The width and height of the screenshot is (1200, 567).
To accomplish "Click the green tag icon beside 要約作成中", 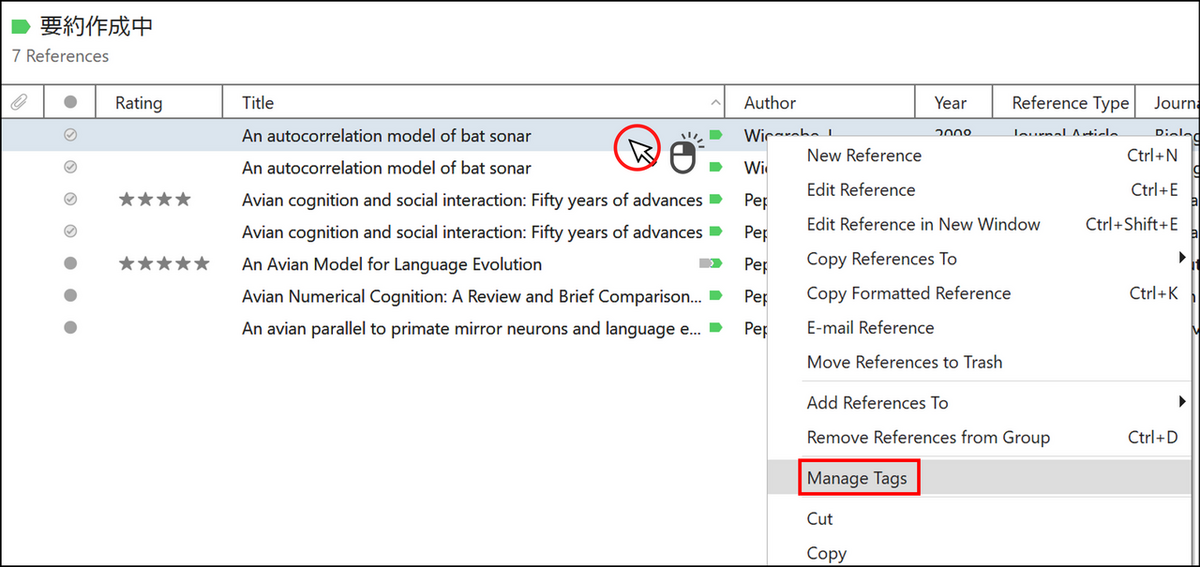I will coord(21,27).
